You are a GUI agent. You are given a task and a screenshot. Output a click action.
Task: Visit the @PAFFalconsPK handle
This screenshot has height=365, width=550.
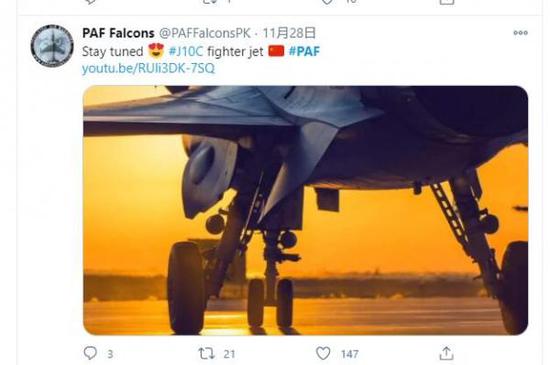pos(205,33)
